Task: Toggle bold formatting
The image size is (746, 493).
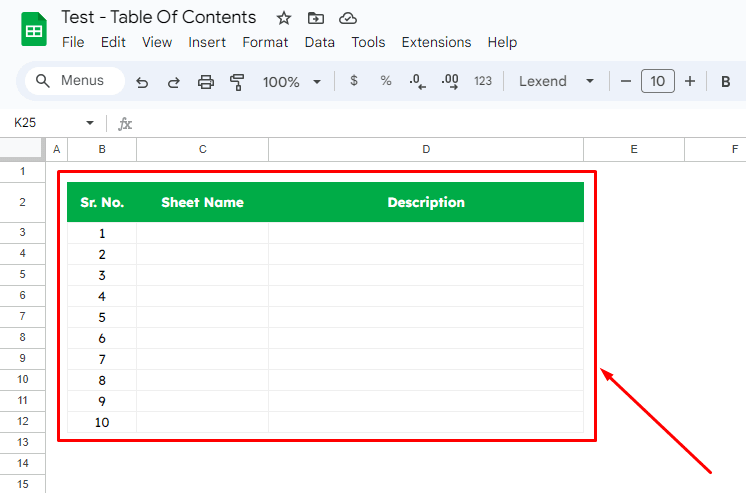Action: click(726, 81)
